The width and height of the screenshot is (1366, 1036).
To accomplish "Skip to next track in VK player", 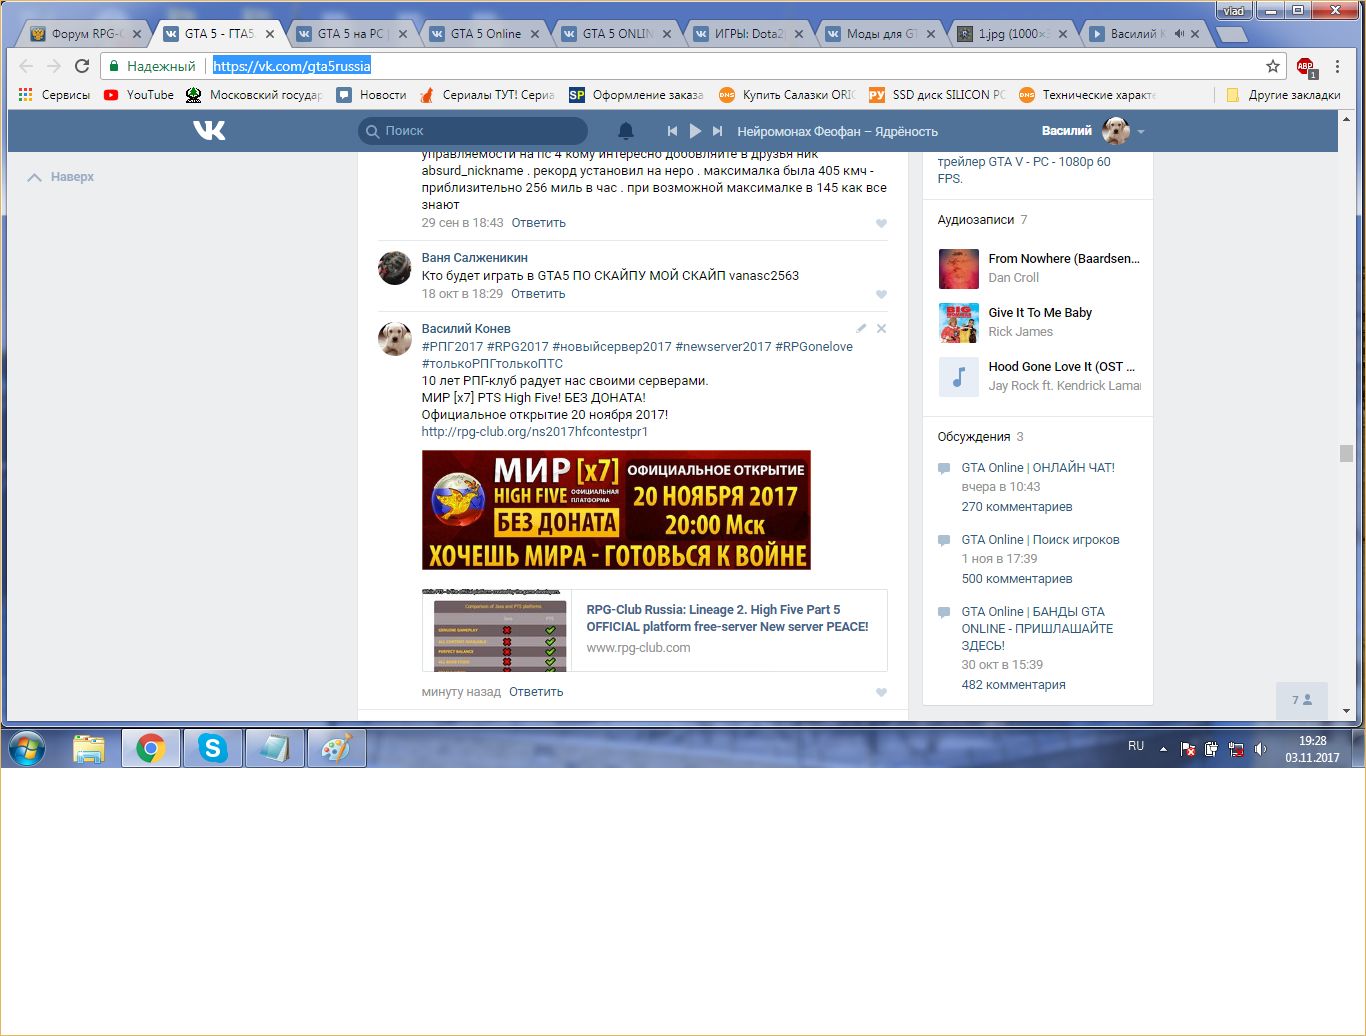I will coord(717,131).
